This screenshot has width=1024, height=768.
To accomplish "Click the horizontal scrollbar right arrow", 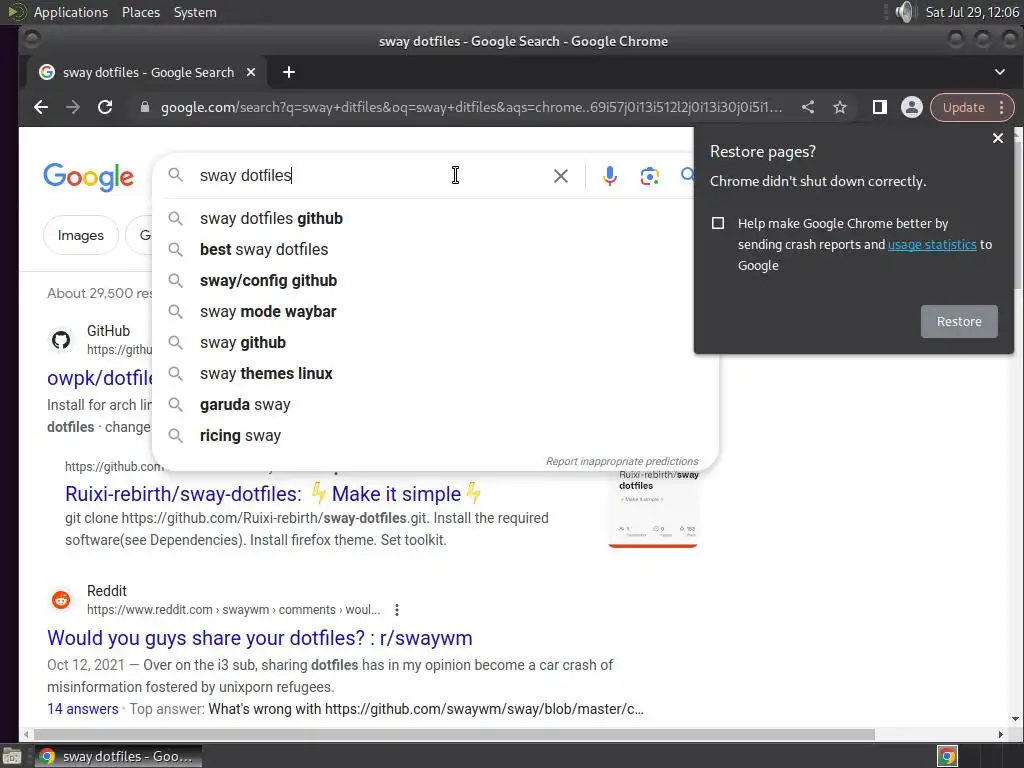I will pyautogui.click(x=1000, y=735).
